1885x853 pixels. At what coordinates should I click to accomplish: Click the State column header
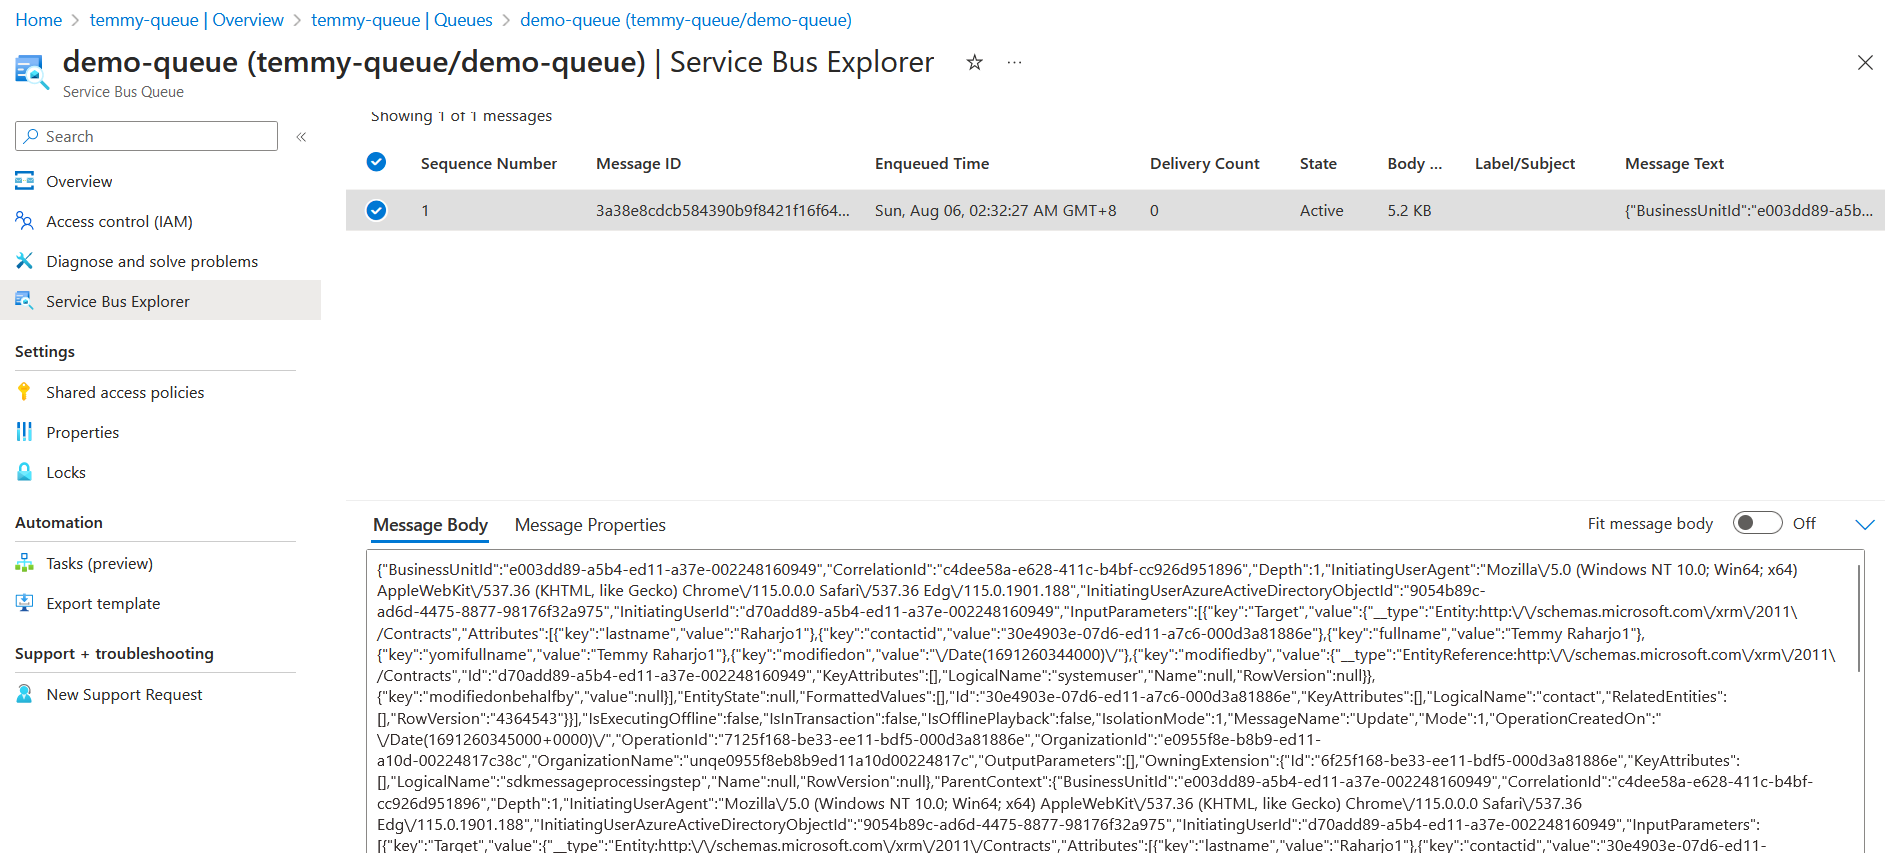(x=1318, y=163)
